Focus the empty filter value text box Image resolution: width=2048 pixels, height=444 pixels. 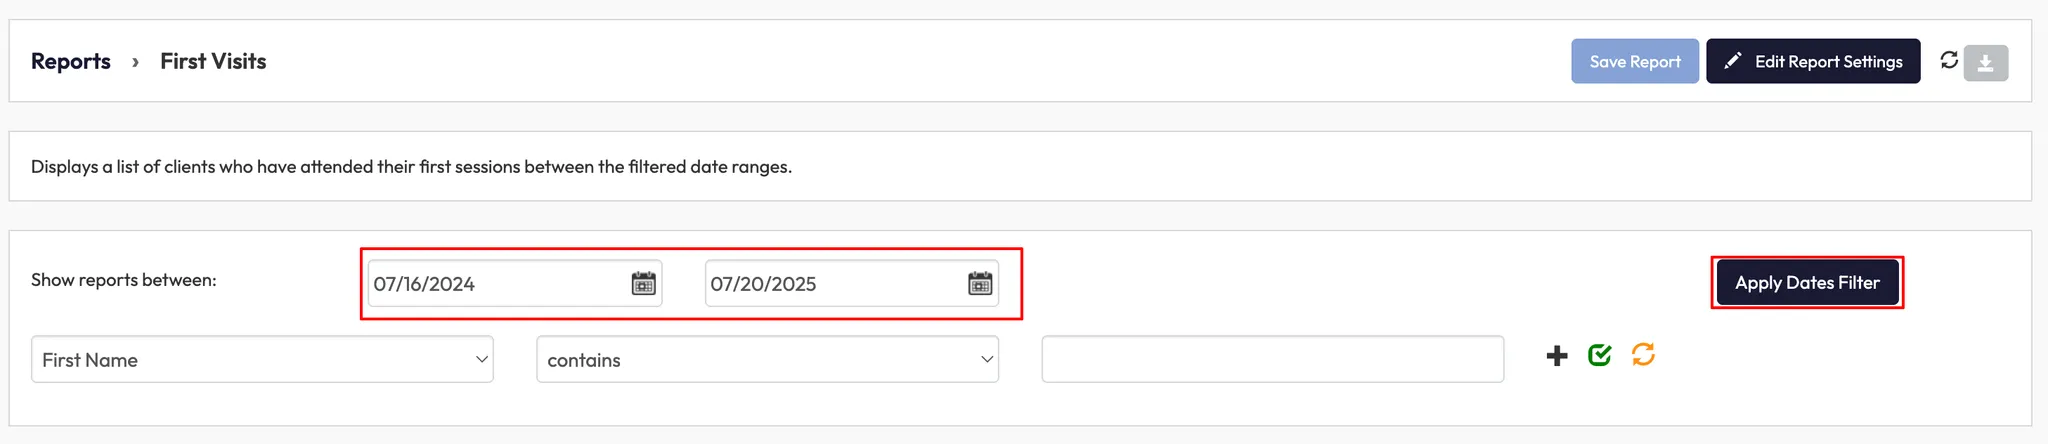1272,359
